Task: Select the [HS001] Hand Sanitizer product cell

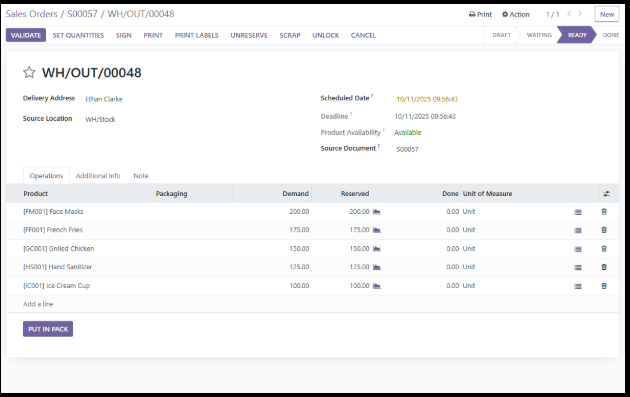Action: click(x=57, y=267)
